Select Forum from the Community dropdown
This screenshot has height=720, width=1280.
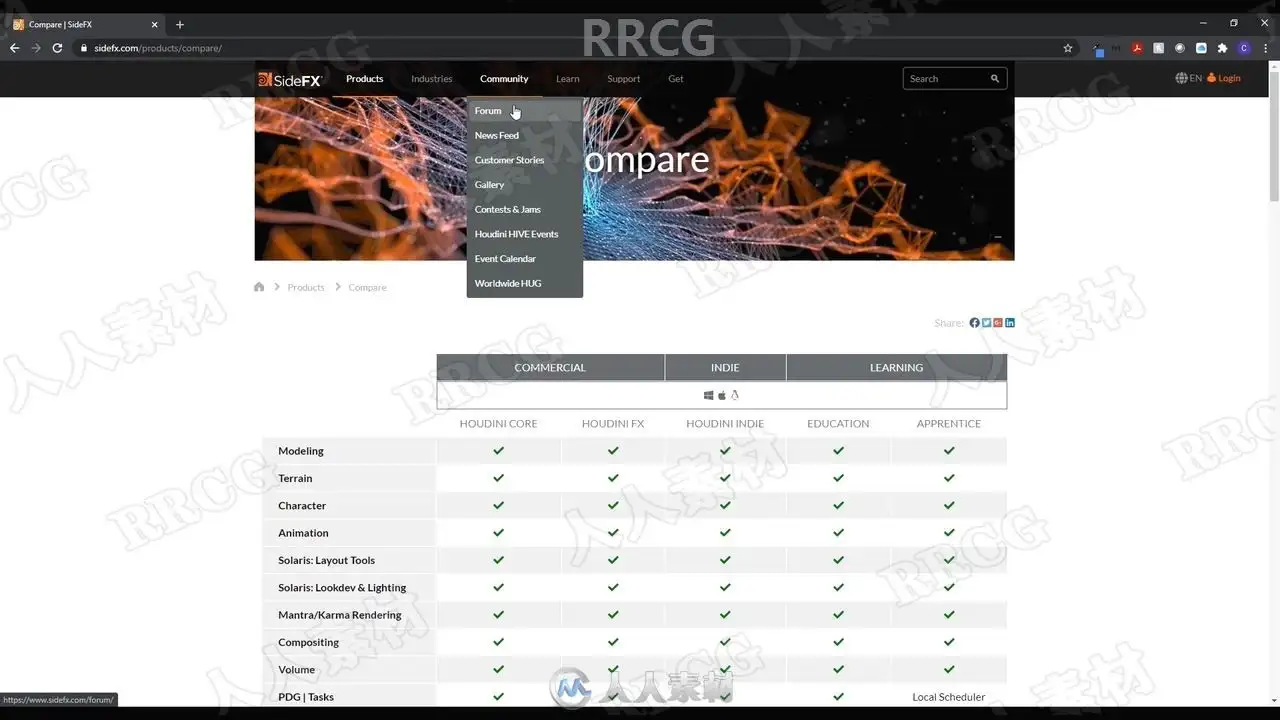click(x=525, y=111)
